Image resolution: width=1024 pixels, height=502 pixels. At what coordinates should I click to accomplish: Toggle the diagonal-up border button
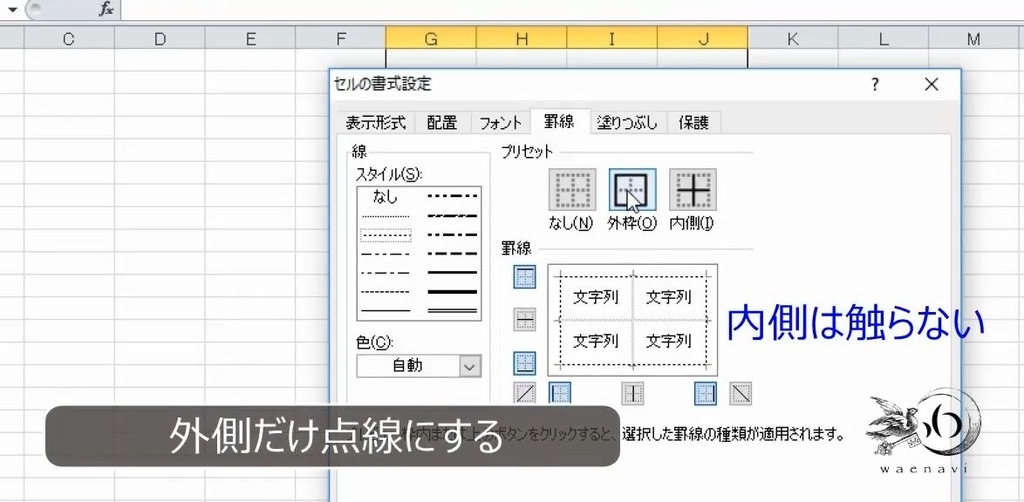click(525, 393)
